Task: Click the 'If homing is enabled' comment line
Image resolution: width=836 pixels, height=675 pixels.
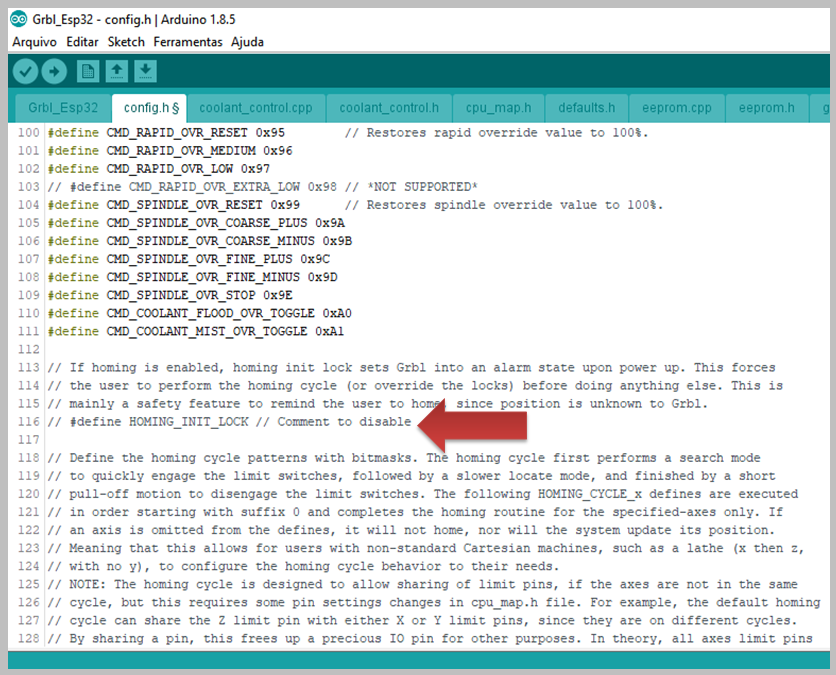Action: pyautogui.click(x=411, y=368)
